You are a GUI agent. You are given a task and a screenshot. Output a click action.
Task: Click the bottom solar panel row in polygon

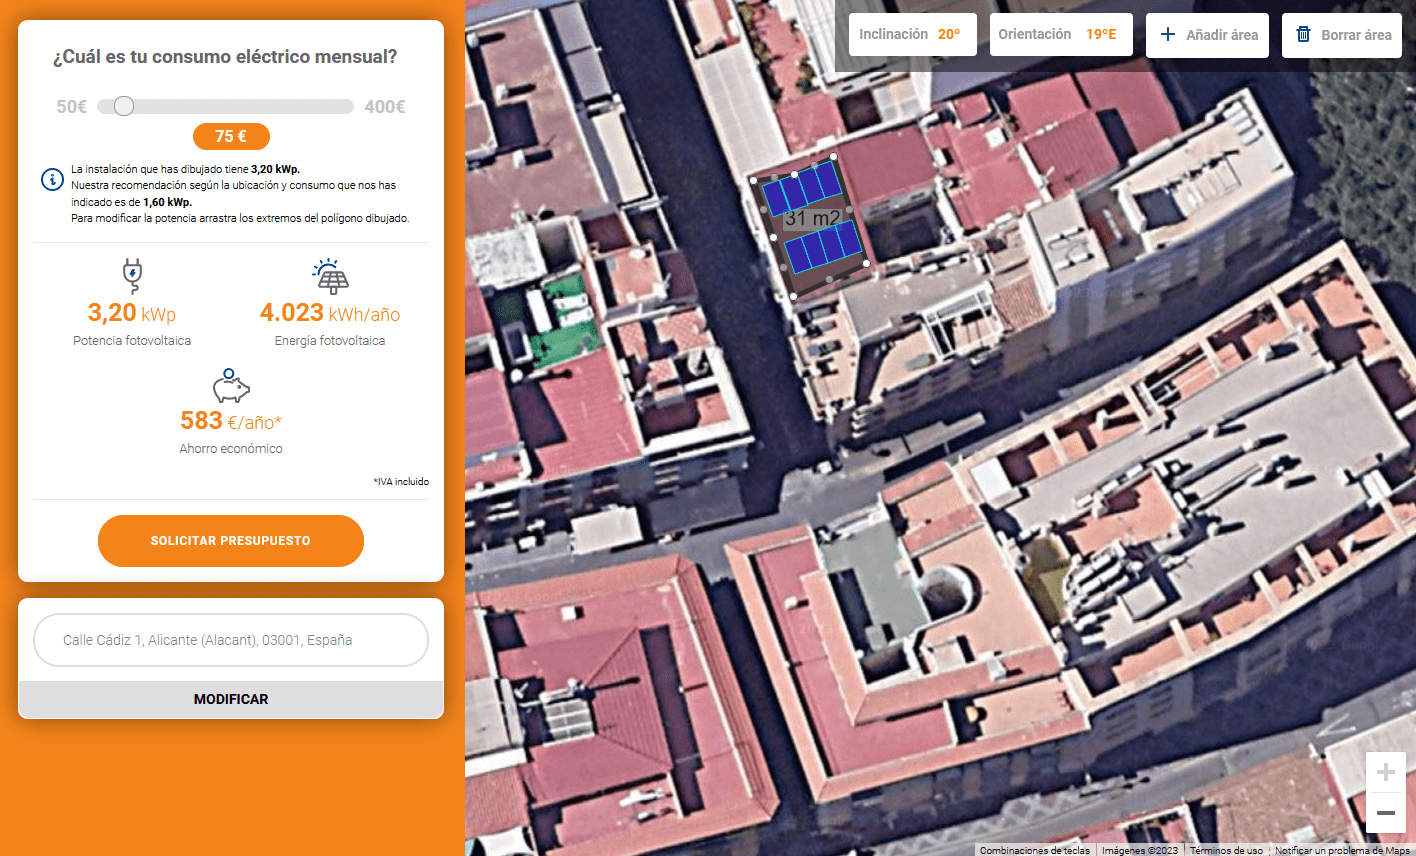click(823, 247)
